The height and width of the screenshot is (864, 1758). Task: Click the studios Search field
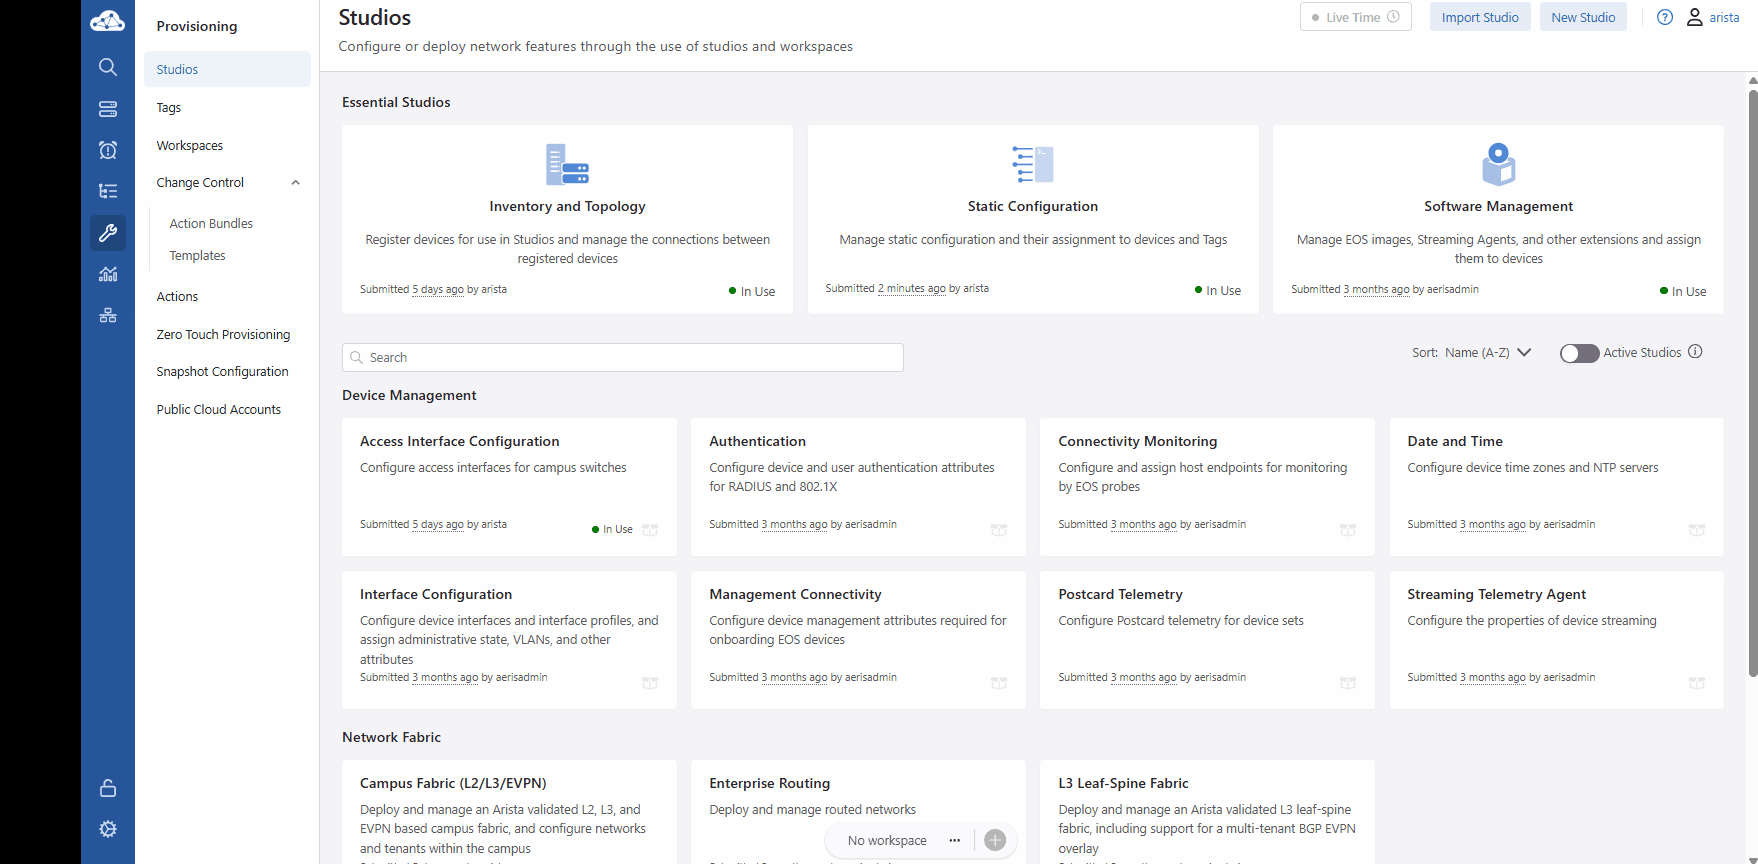tap(623, 358)
